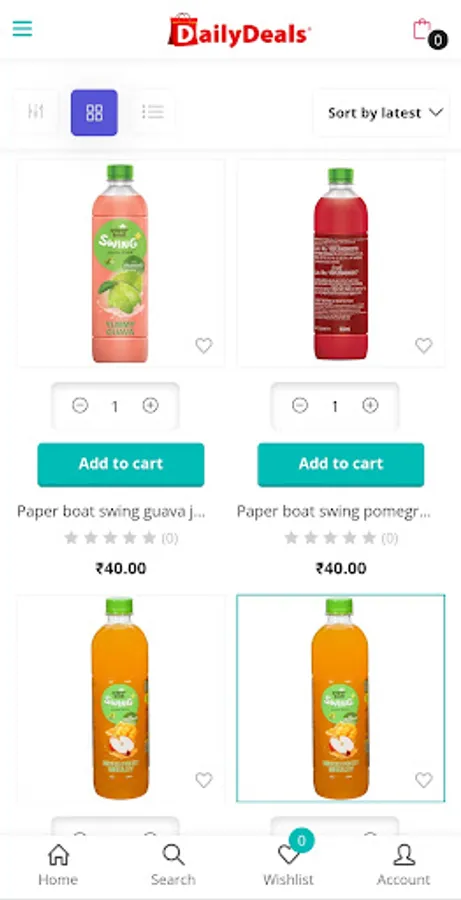Open the Wishlist tab

(x=288, y=864)
